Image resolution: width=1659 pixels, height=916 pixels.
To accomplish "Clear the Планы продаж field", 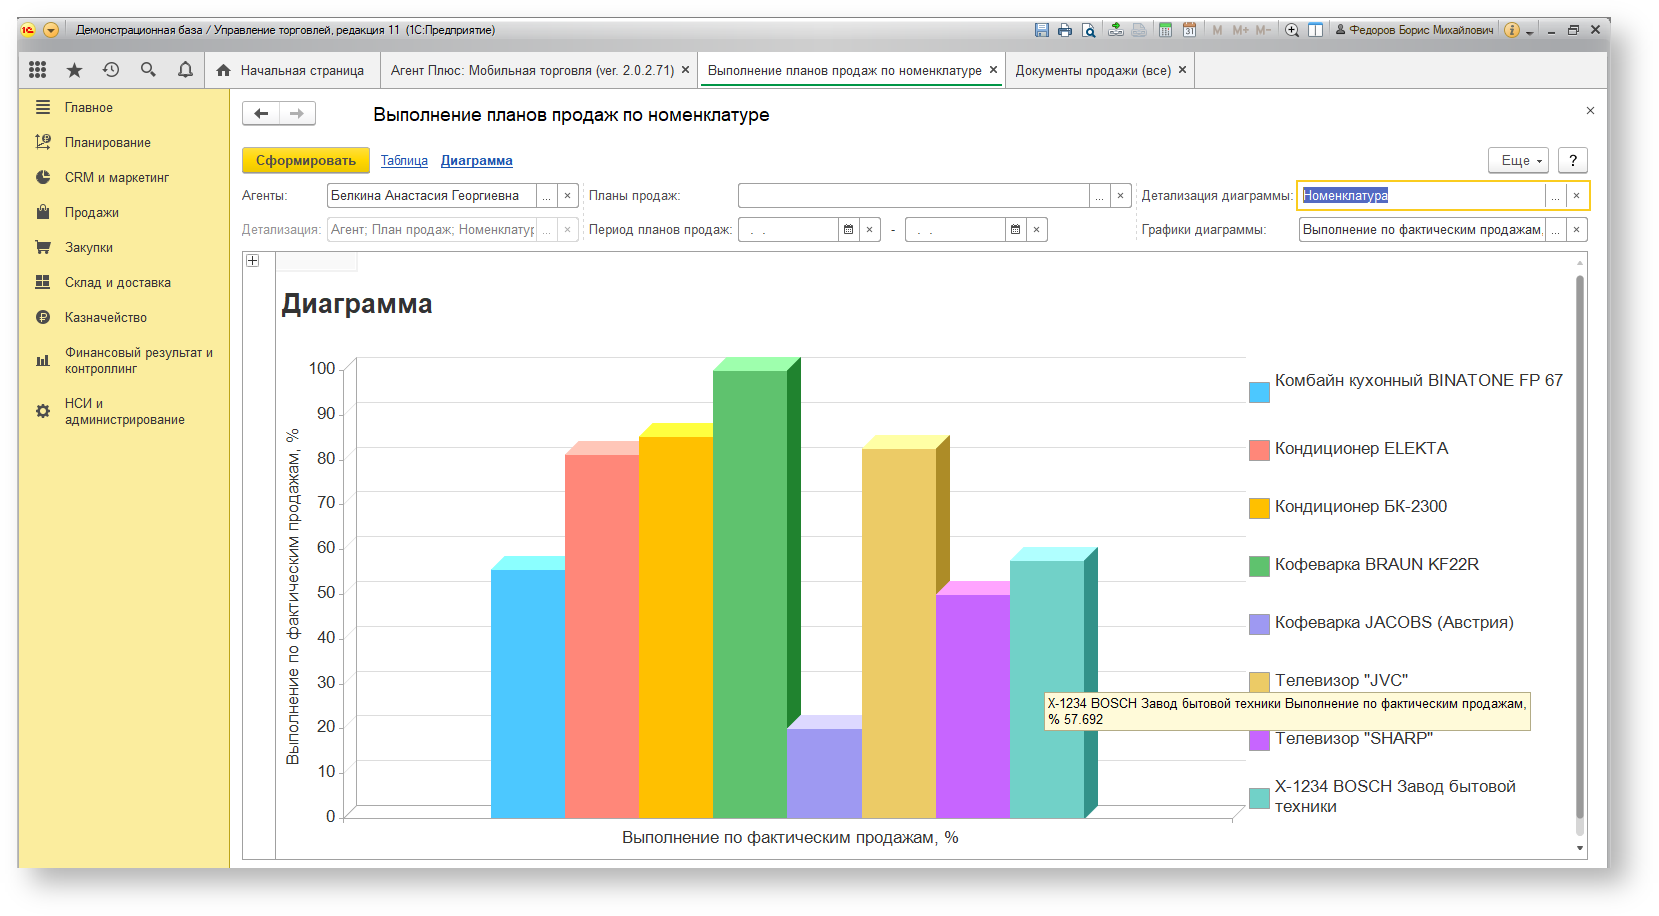I will click(x=1120, y=196).
